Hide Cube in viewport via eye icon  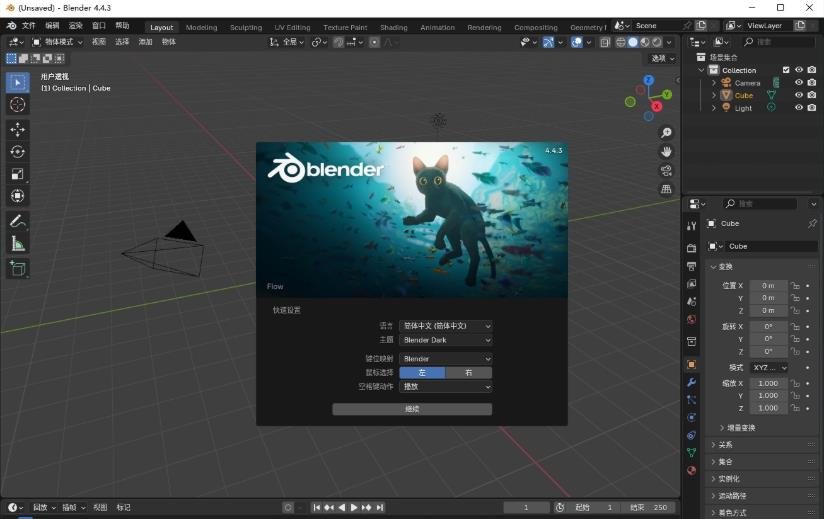tap(799, 95)
